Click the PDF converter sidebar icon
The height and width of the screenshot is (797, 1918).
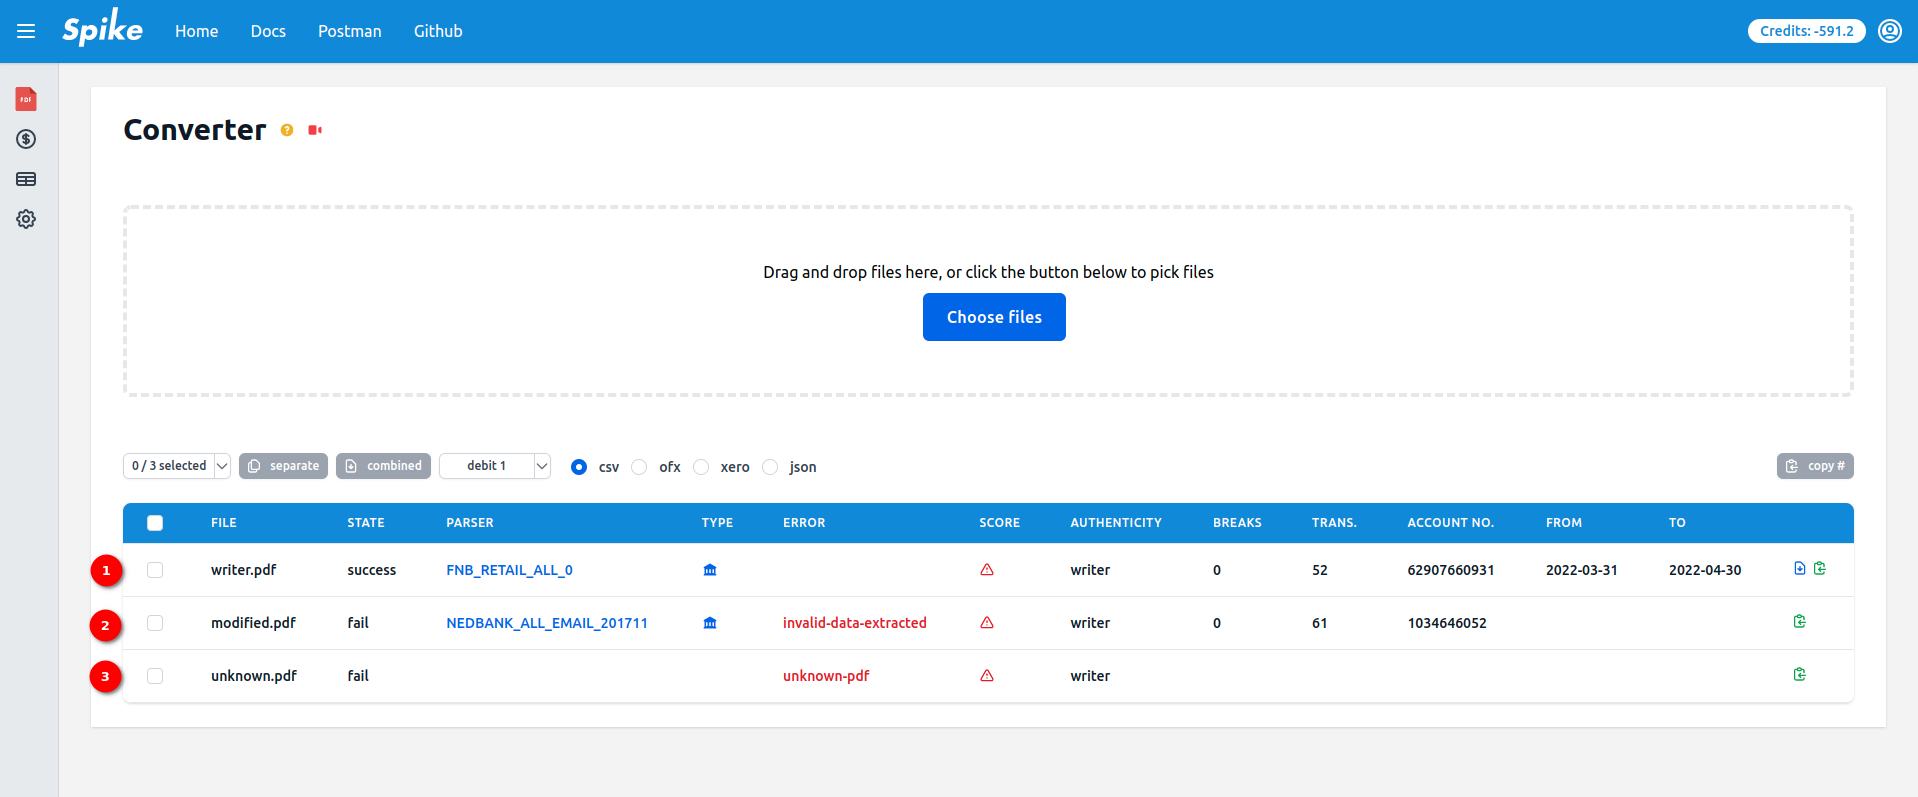click(26, 99)
